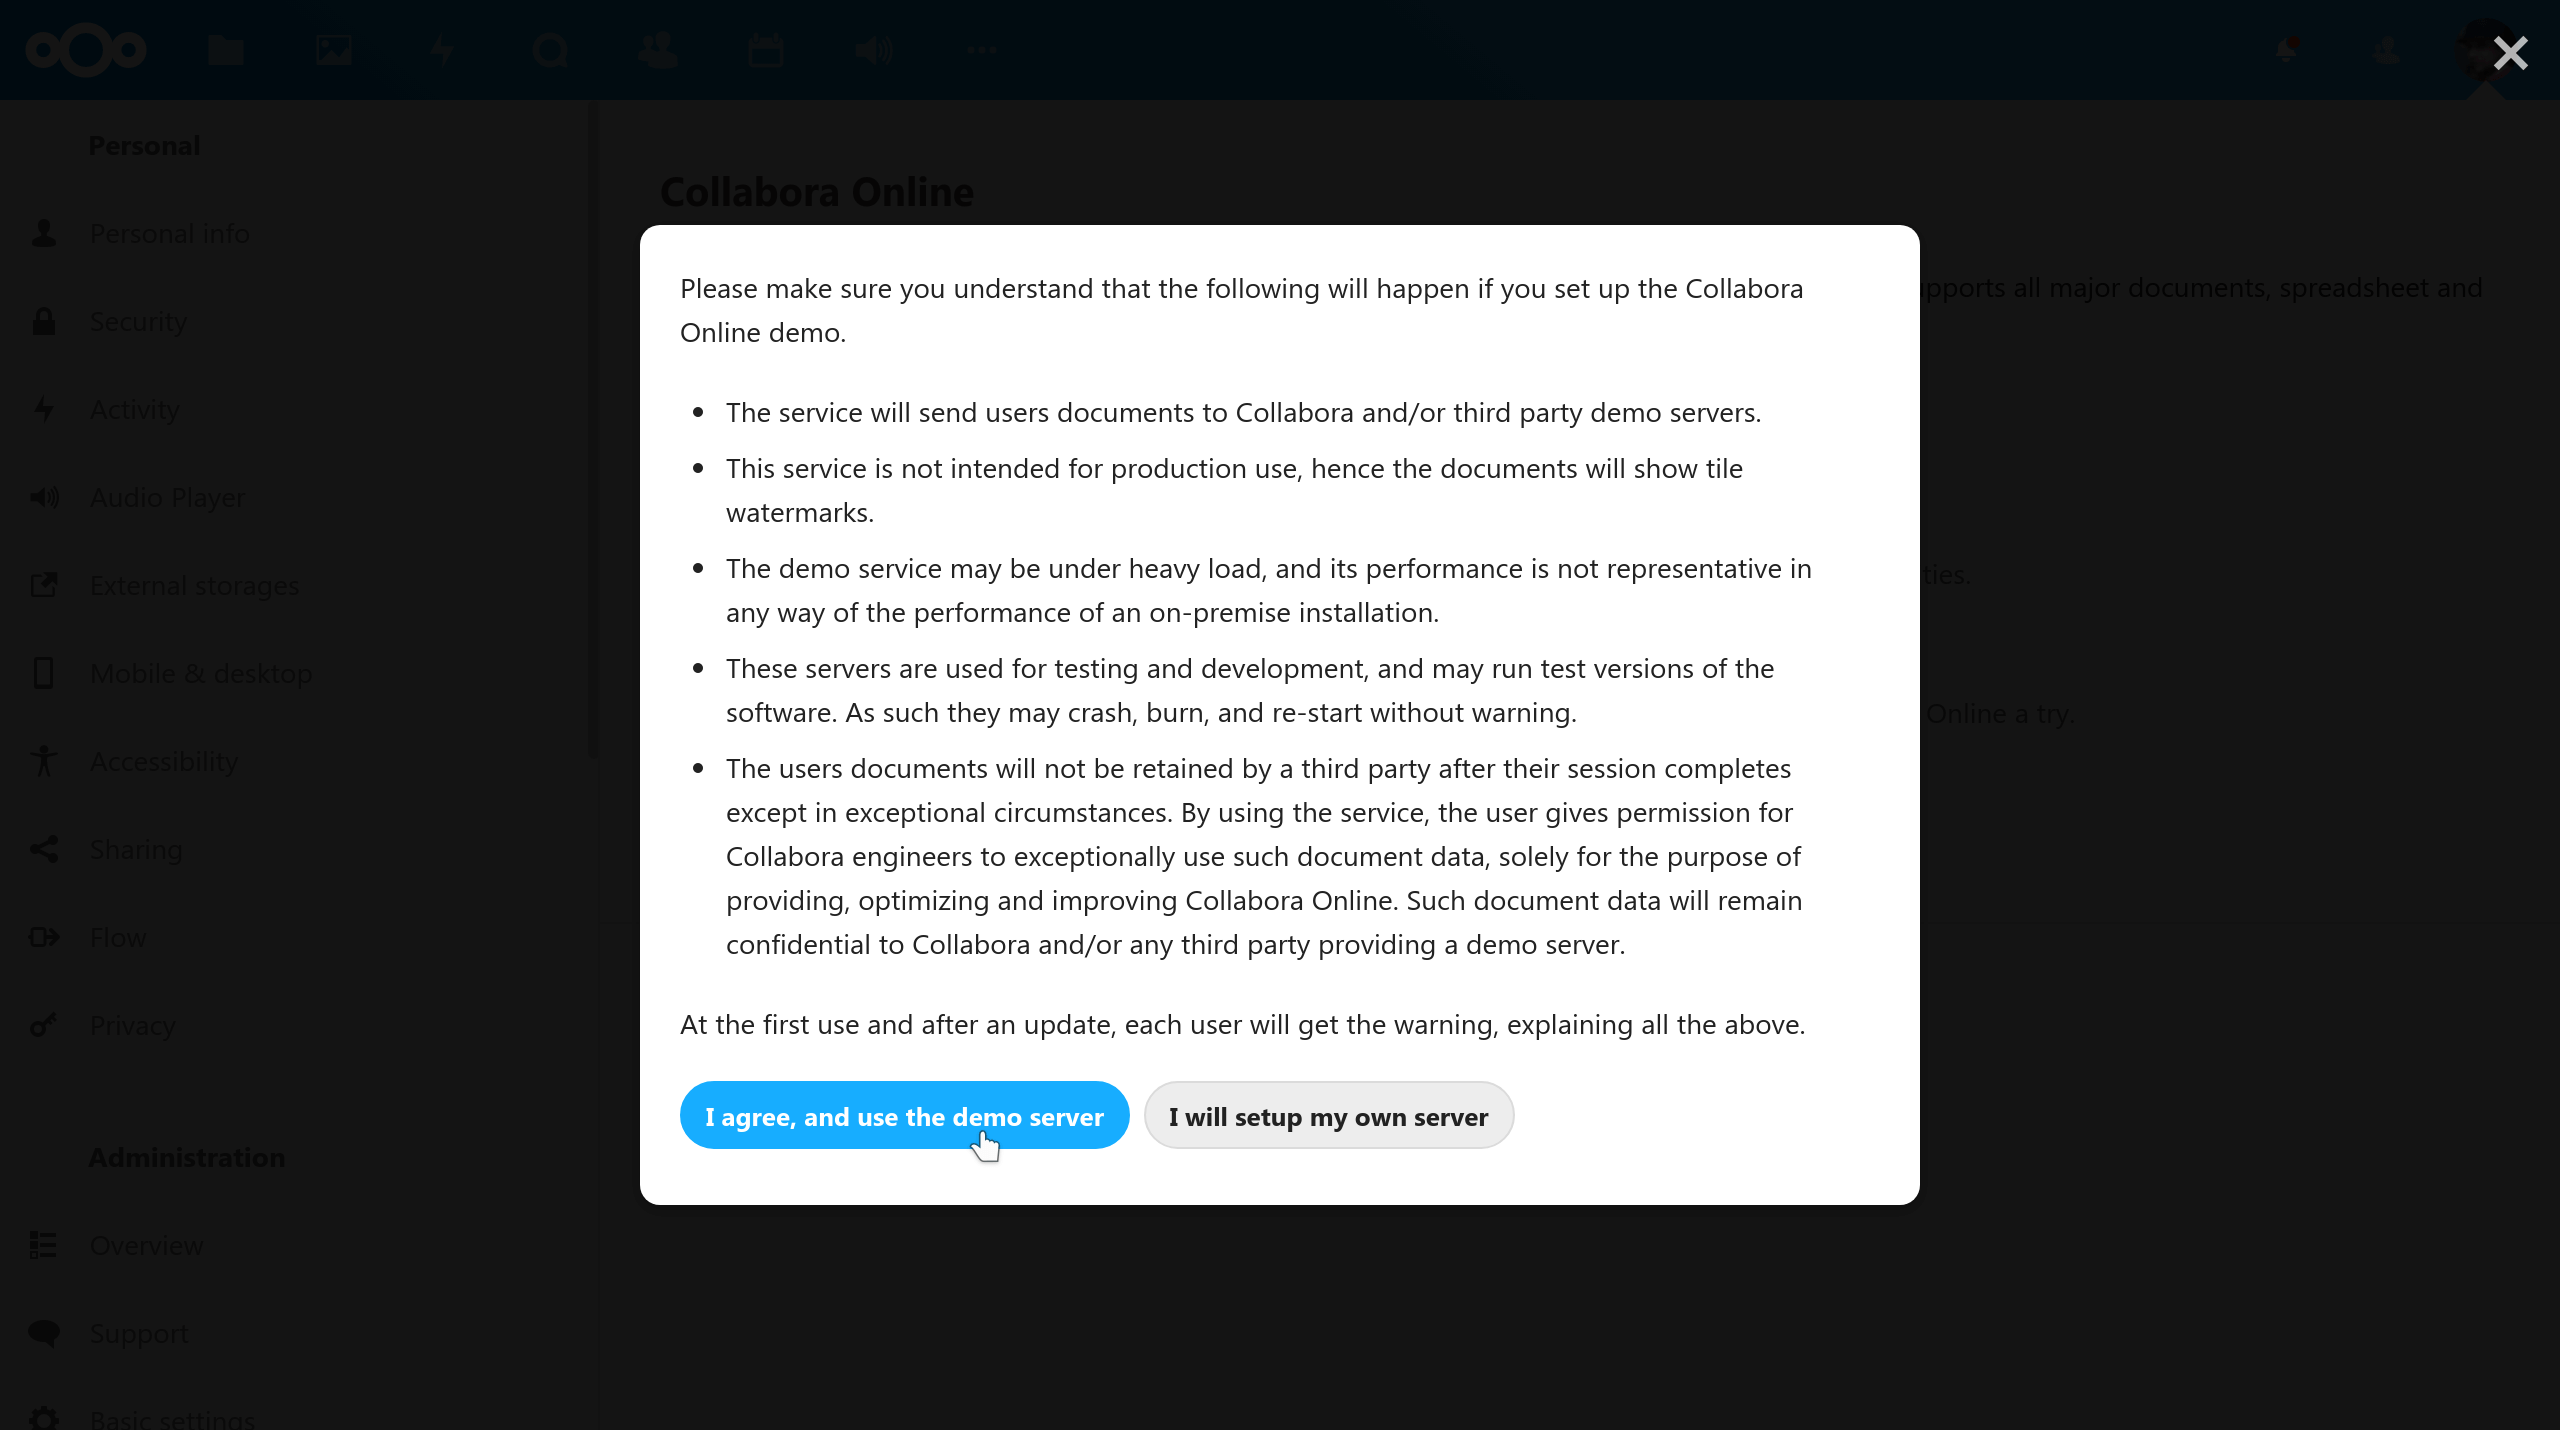Screen dimensions: 2560x1440
Task: Open the Sharing settings section
Action: pos(136,850)
